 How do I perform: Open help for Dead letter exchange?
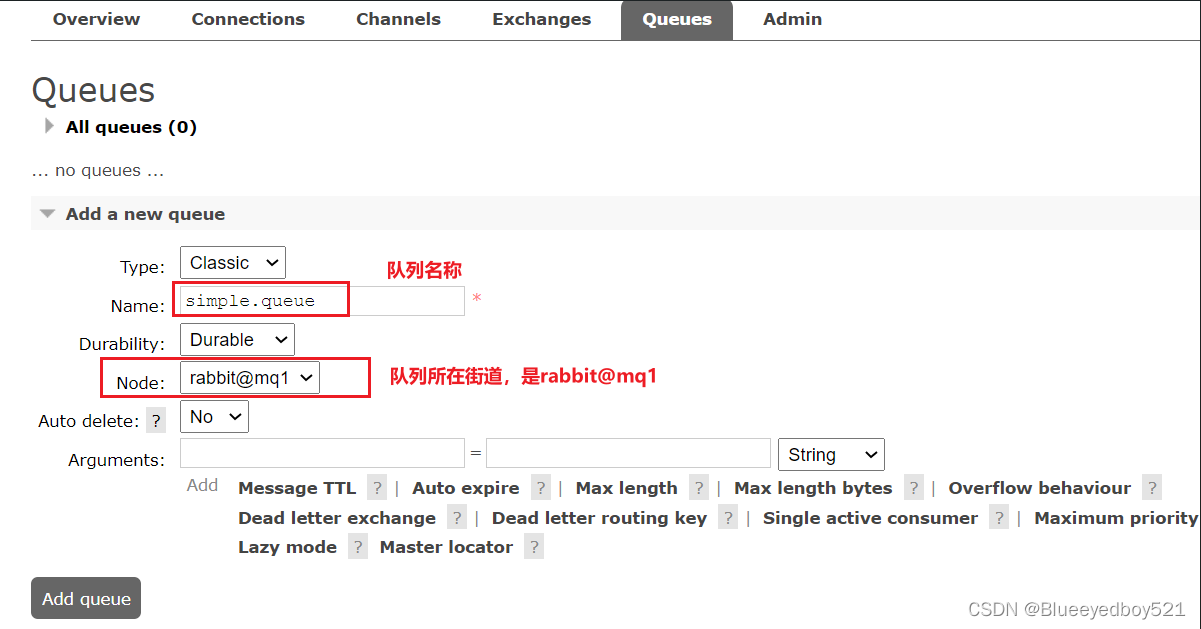click(x=457, y=518)
